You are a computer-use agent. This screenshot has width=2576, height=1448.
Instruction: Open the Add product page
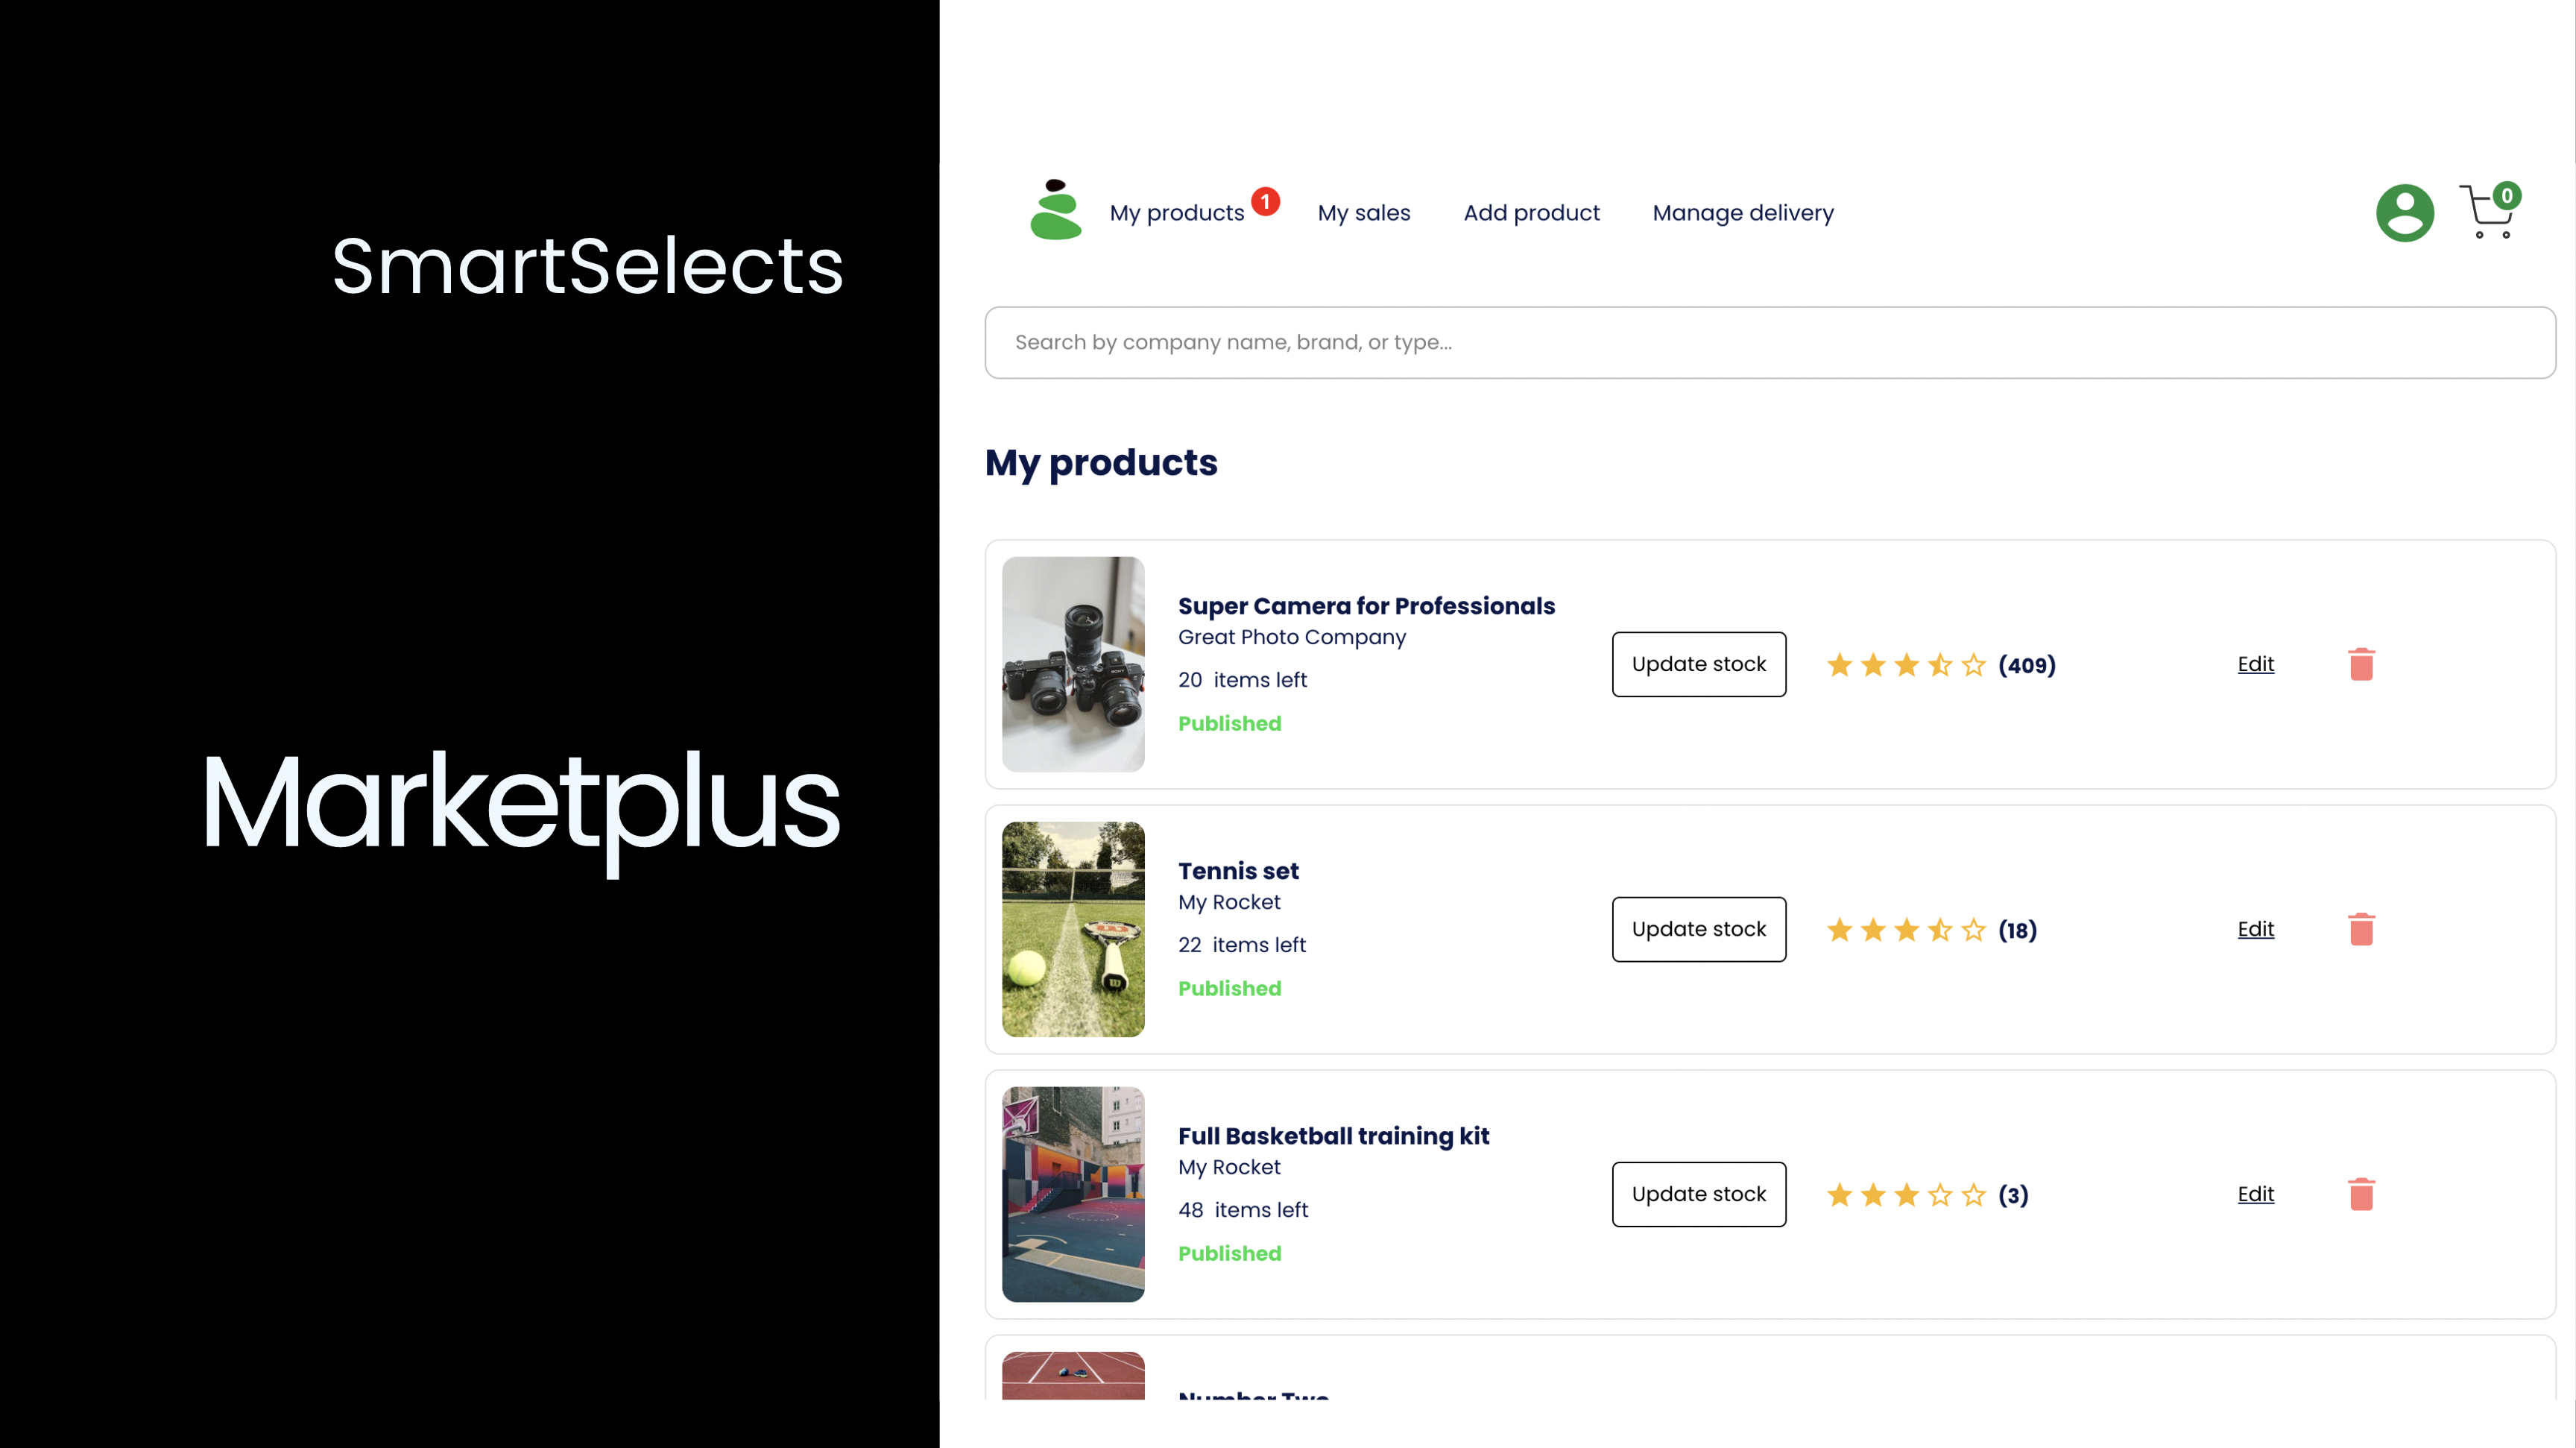(1531, 212)
